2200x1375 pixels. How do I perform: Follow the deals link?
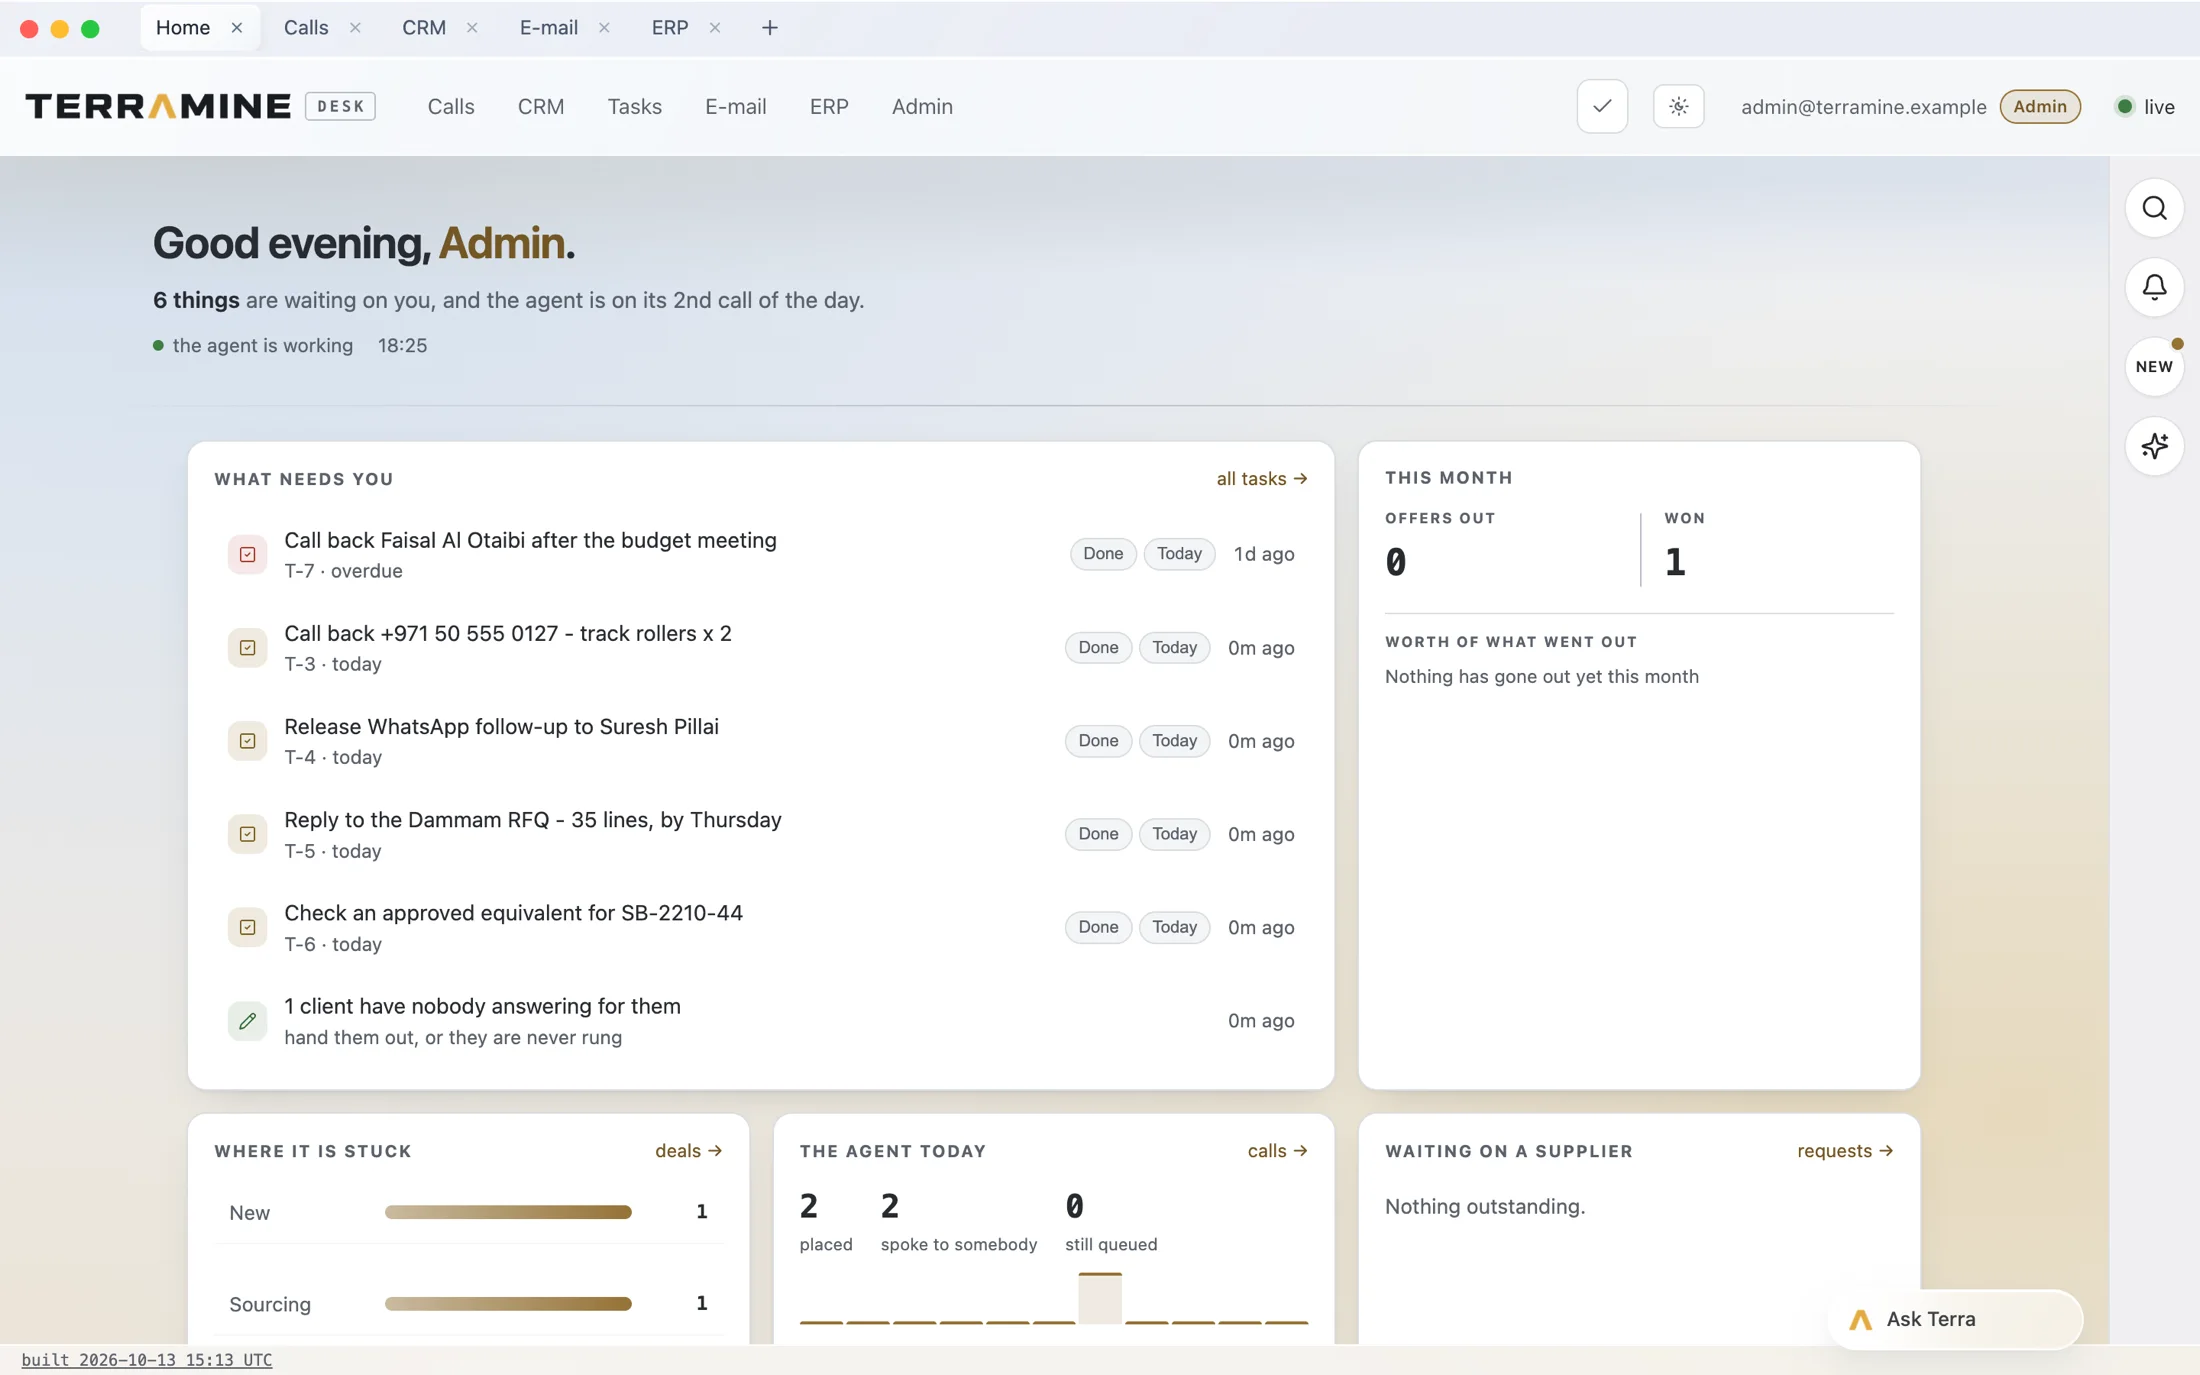(x=688, y=1151)
